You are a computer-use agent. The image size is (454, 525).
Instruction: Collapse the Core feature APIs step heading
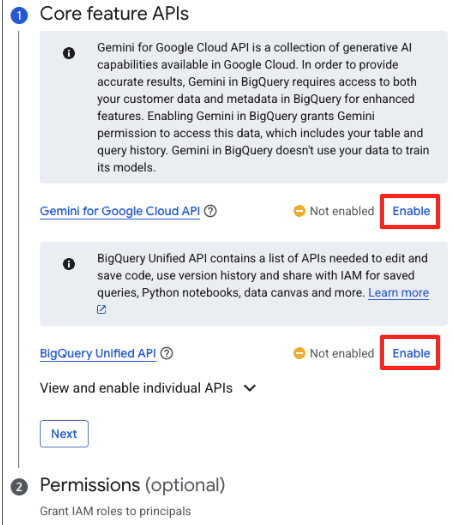click(x=114, y=14)
